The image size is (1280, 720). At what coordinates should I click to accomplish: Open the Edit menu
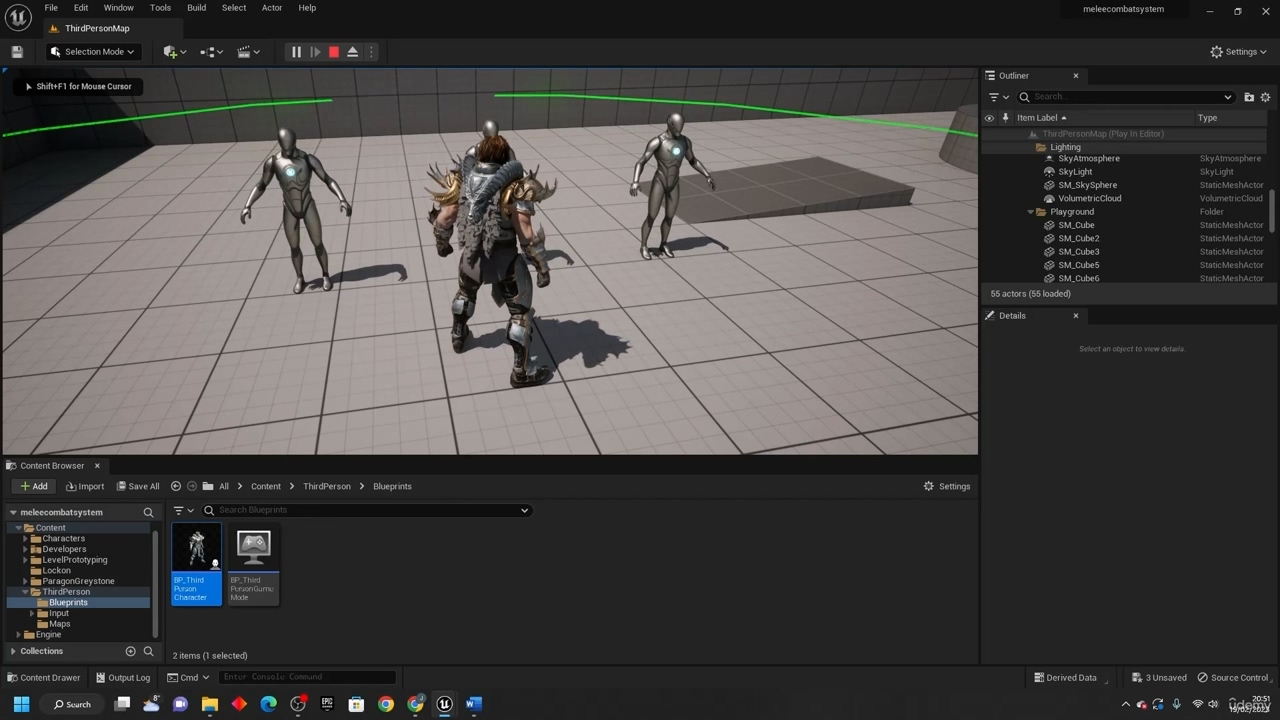(x=81, y=8)
